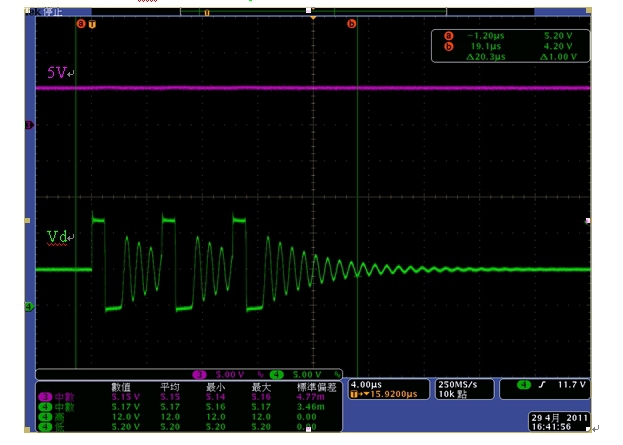Viewport: 623px width, 445px height.
Task: Click the 標準偏差 column header
Action: click(317, 387)
